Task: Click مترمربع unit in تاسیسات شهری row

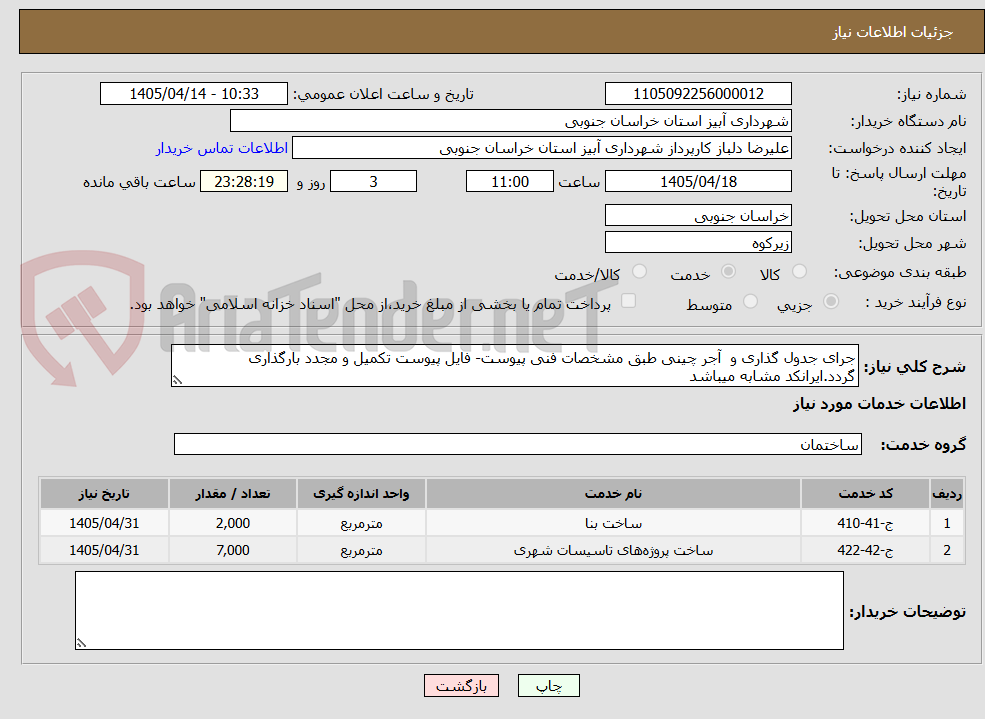Action: coord(361,550)
